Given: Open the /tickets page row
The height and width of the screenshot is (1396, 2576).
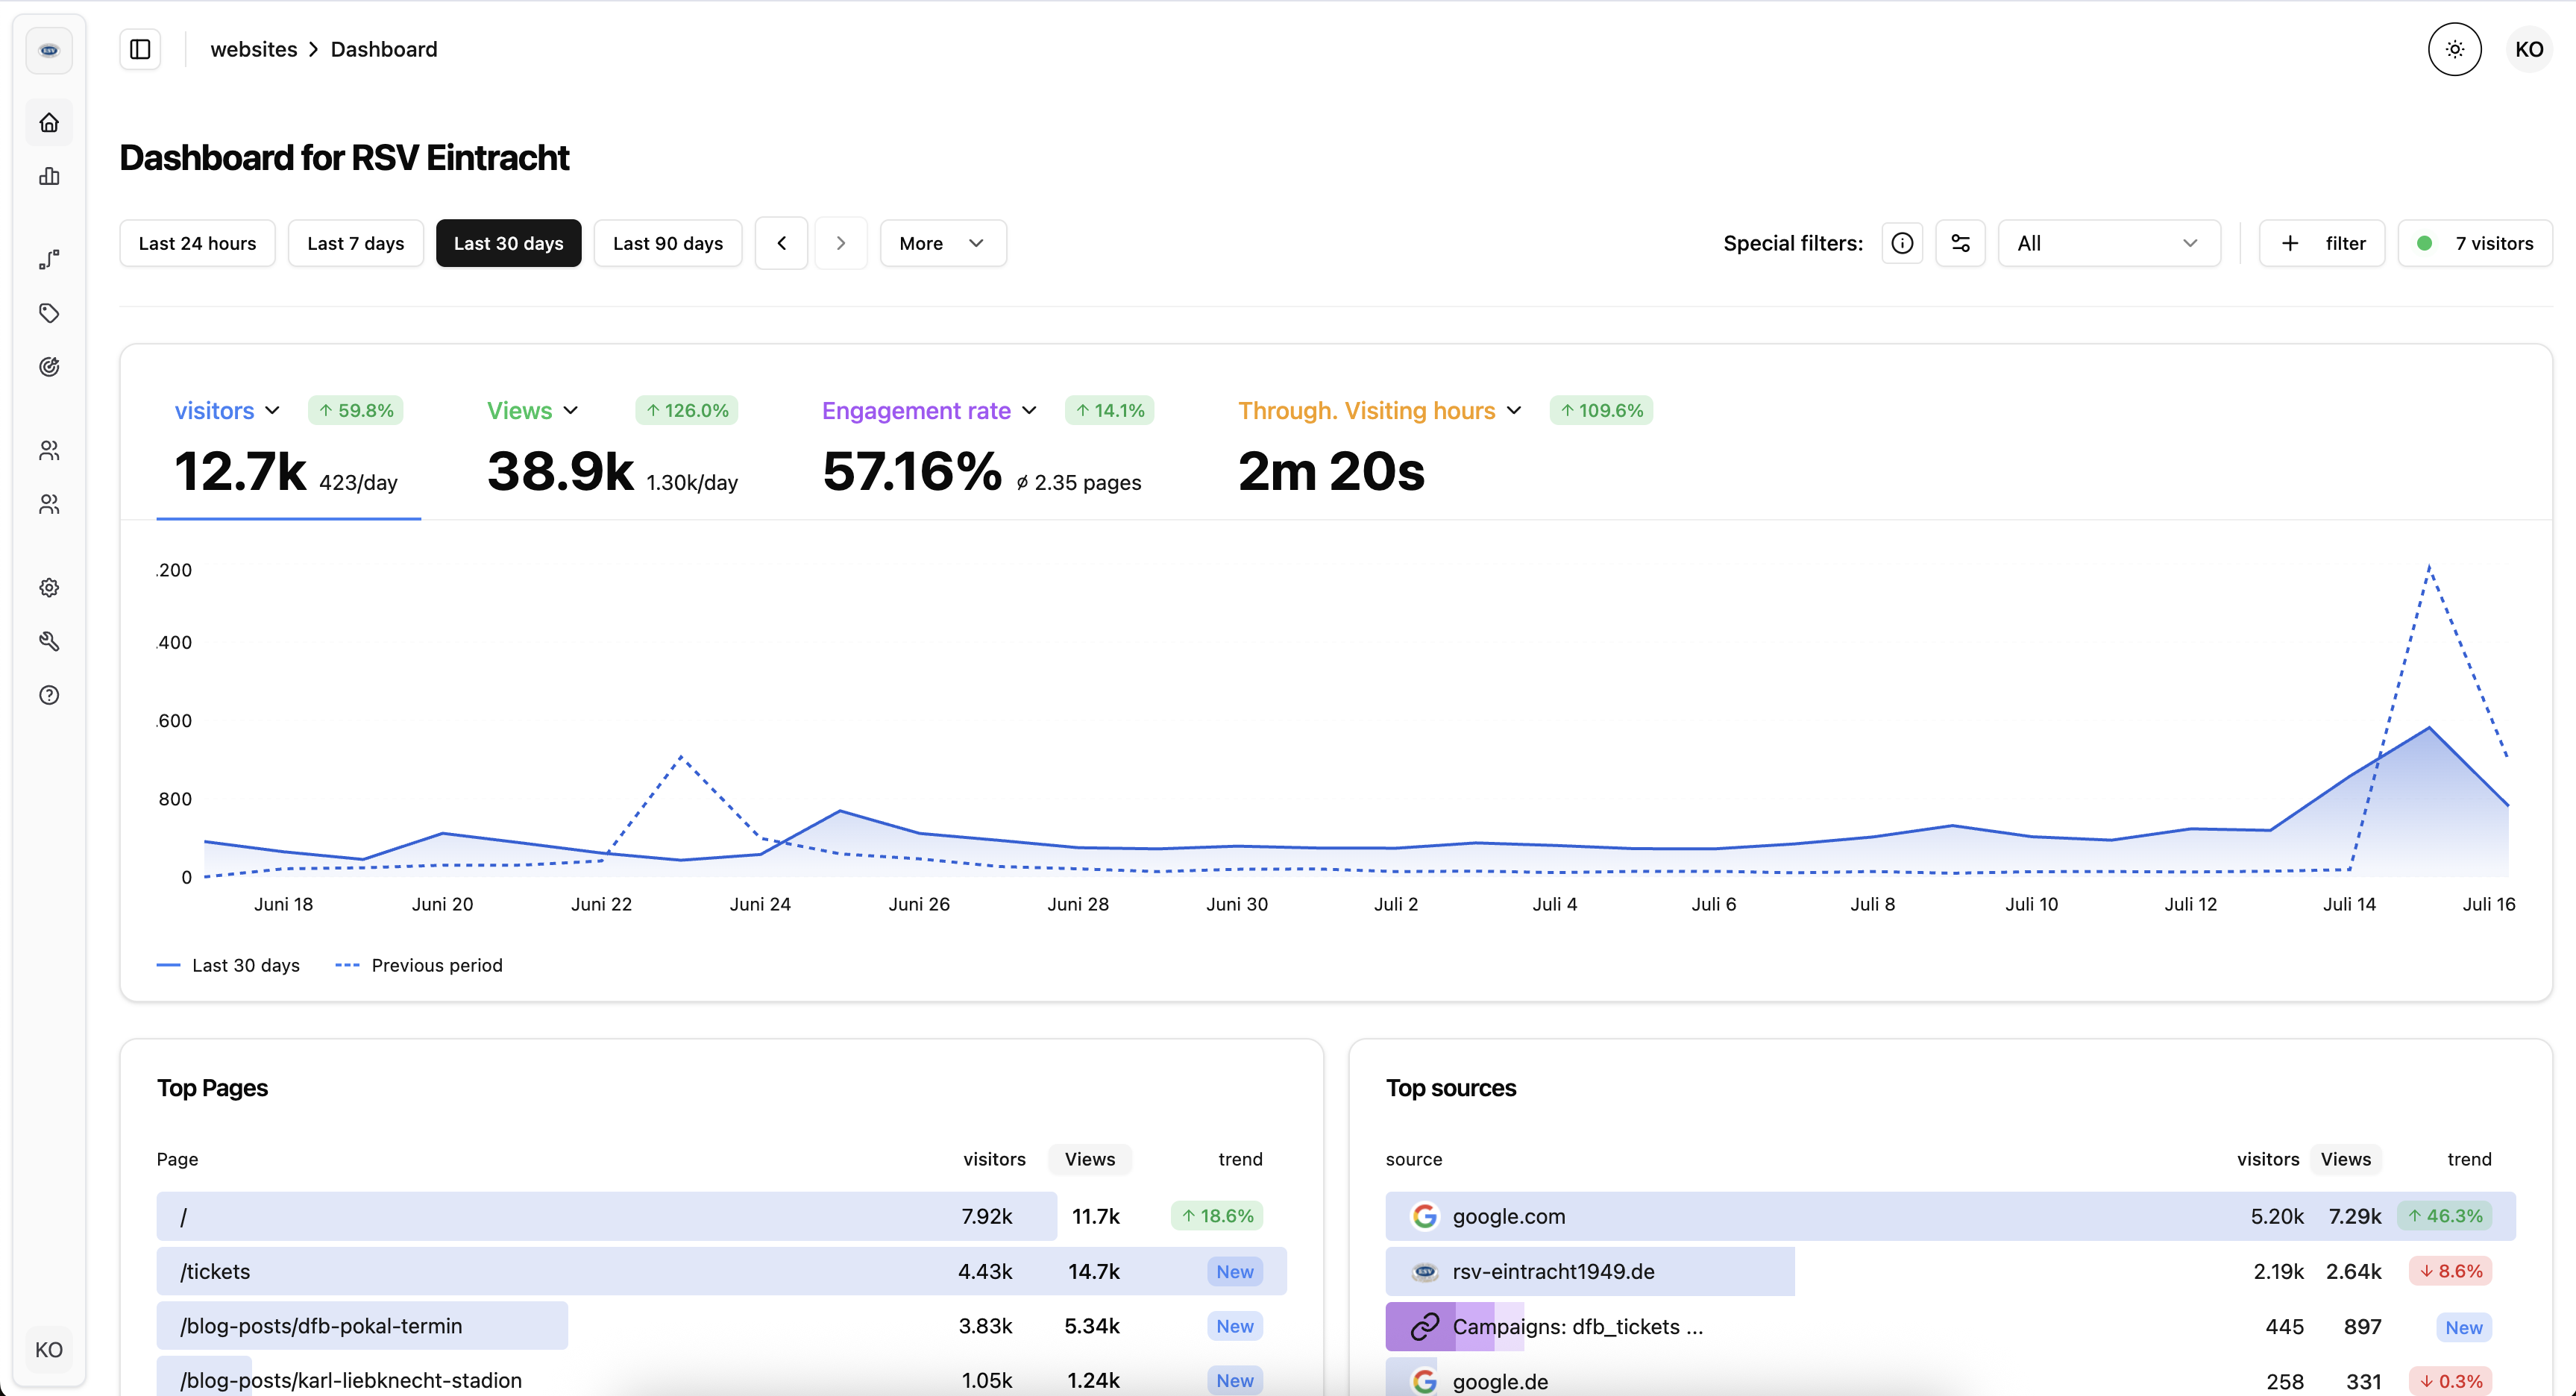Looking at the screenshot, I should (x=721, y=1271).
